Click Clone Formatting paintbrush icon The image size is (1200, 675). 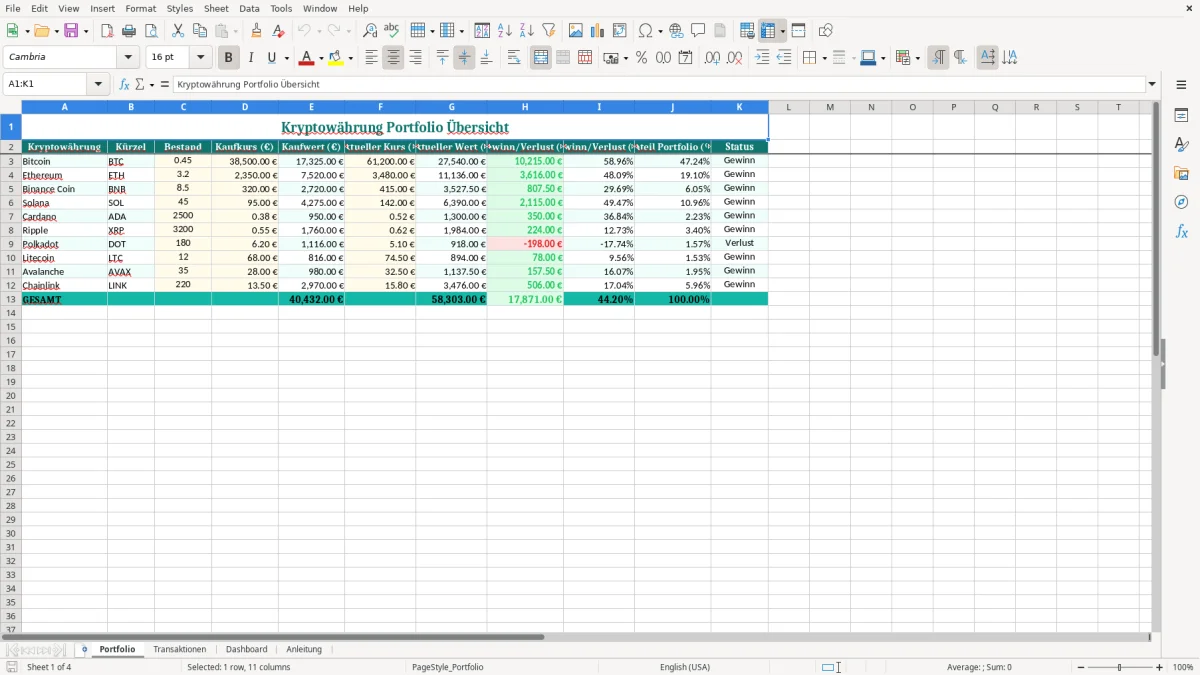[x=257, y=31]
